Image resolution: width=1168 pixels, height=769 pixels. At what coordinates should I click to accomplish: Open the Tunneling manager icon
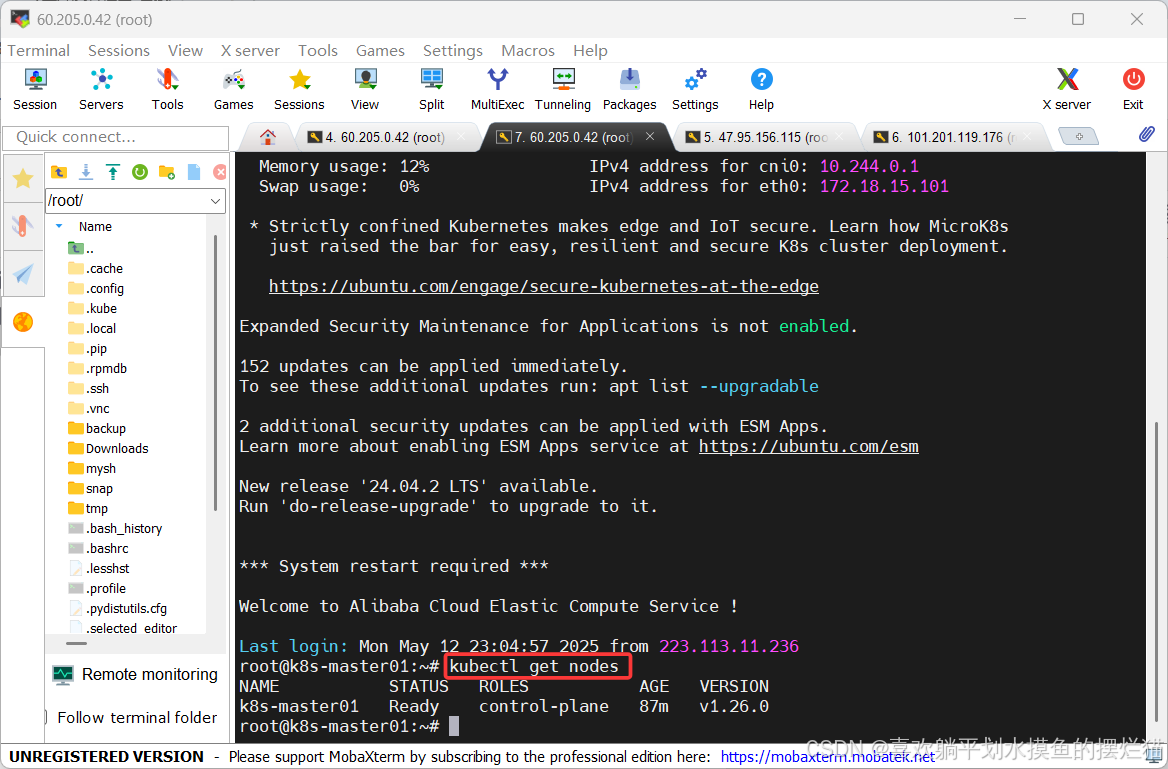pyautogui.click(x=563, y=89)
